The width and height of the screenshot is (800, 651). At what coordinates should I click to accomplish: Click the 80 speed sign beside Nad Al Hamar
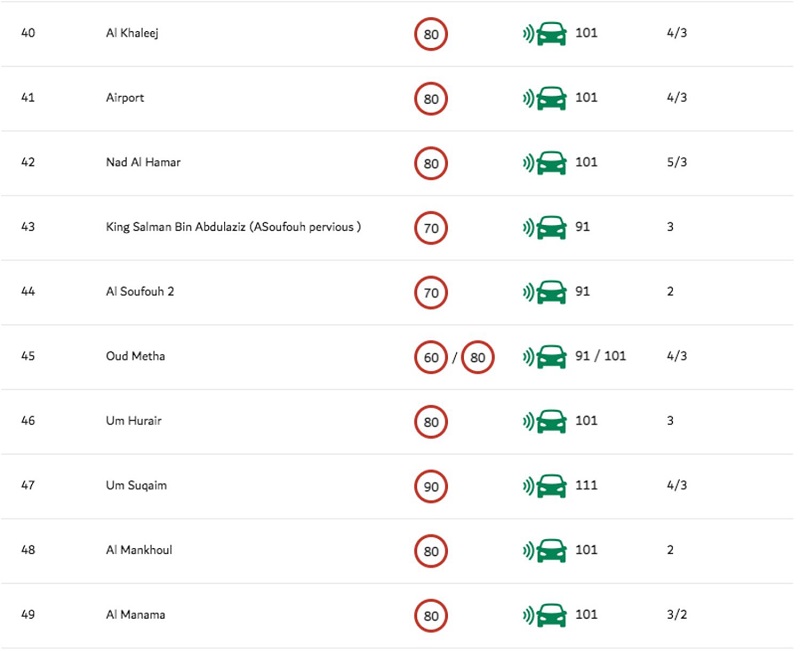point(431,163)
